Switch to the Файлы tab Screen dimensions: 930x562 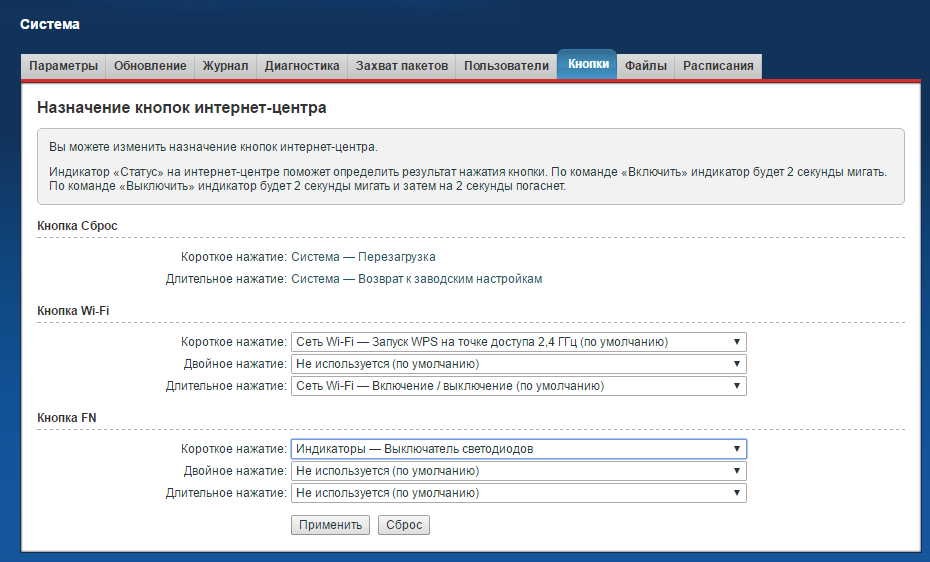646,66
